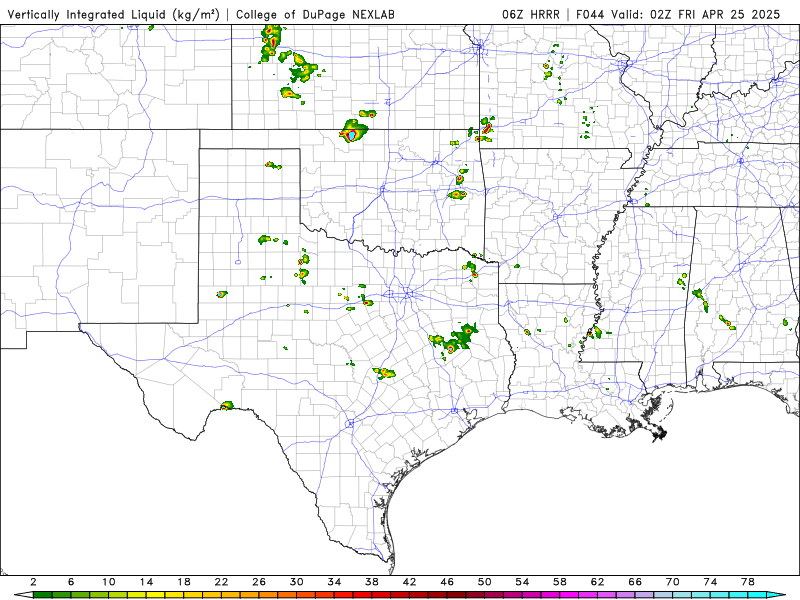
Task: Click the legend value '26'
Action: (x=259, y=582)
